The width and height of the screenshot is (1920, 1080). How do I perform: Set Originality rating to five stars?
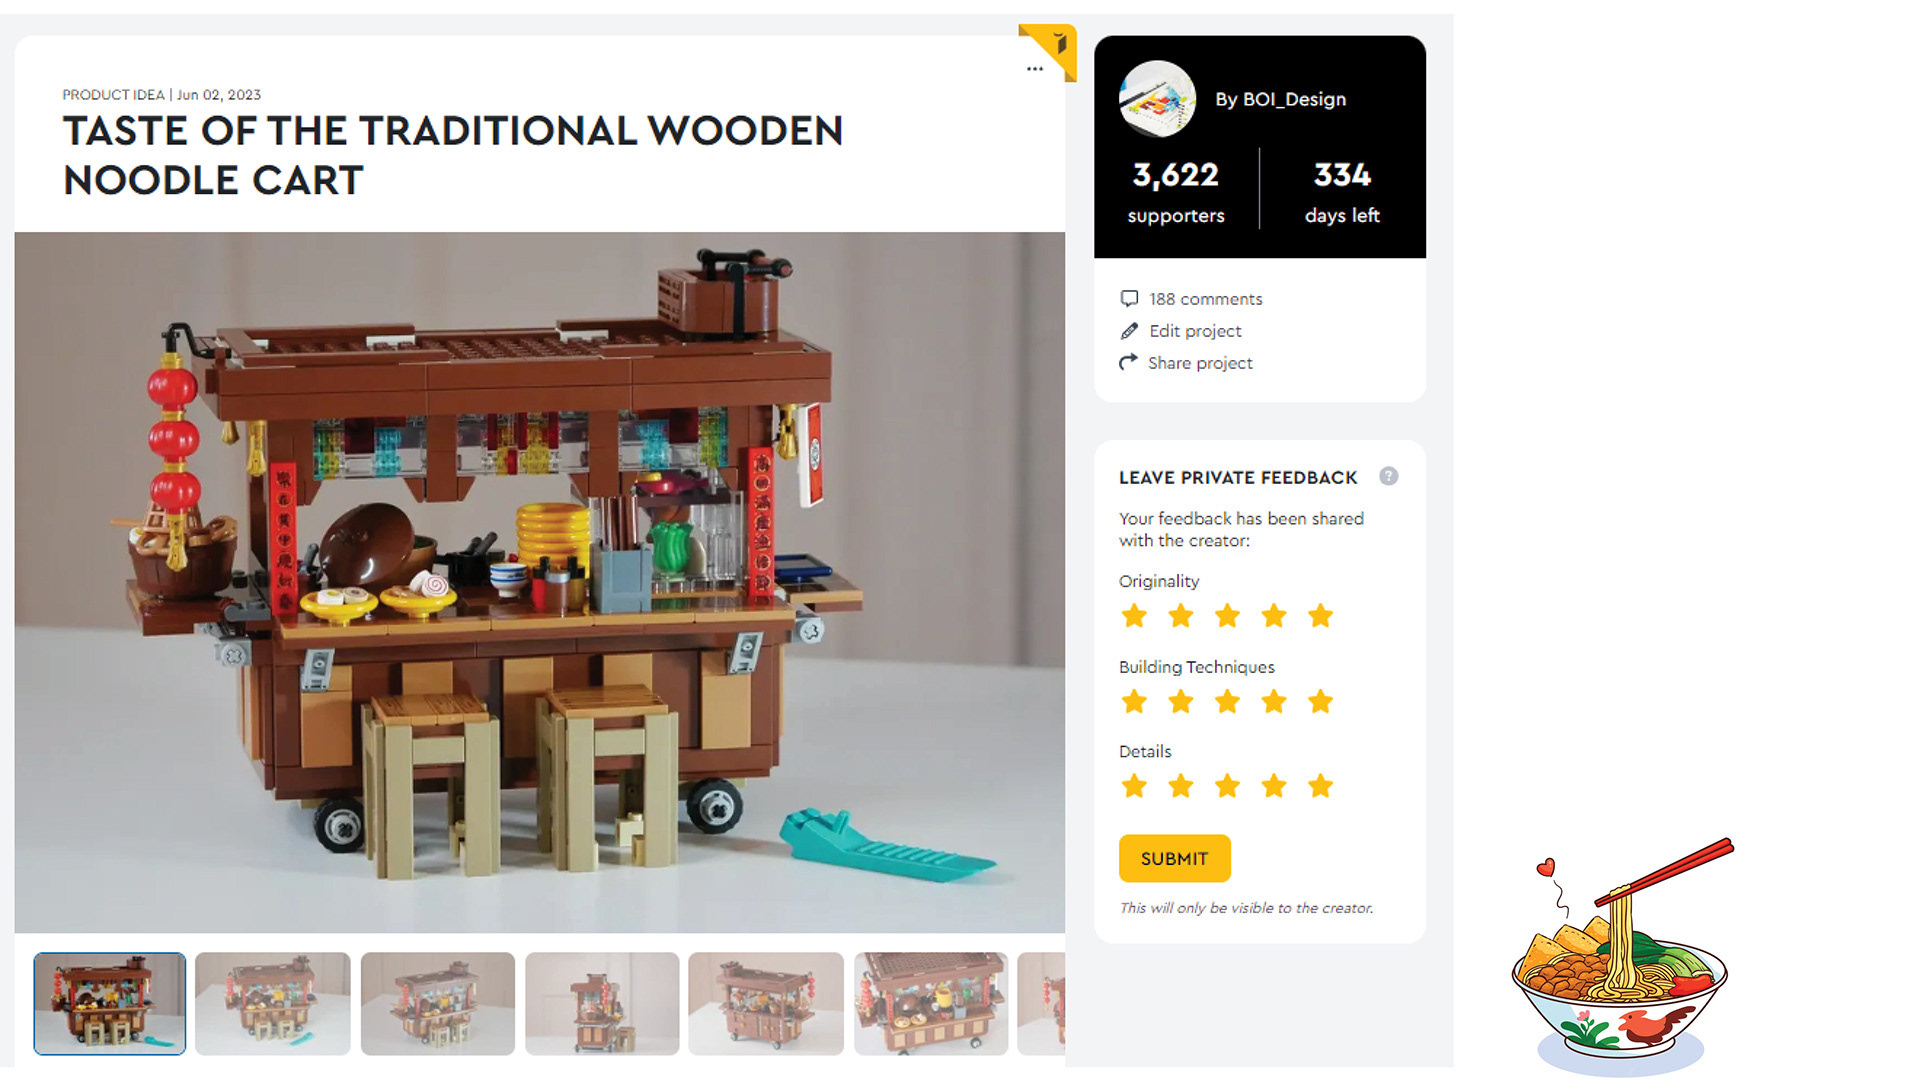tap(1320, 616)
